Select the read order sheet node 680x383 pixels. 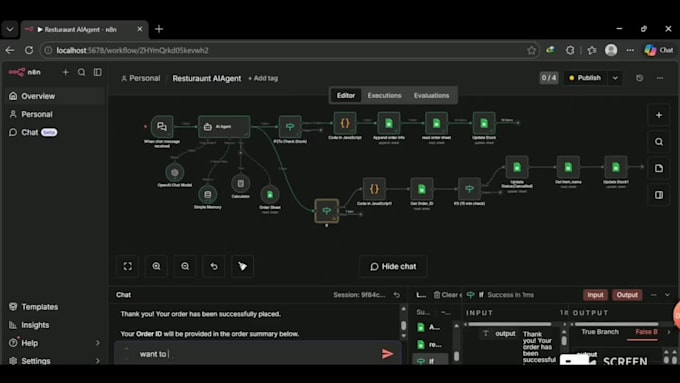(436, 123)
